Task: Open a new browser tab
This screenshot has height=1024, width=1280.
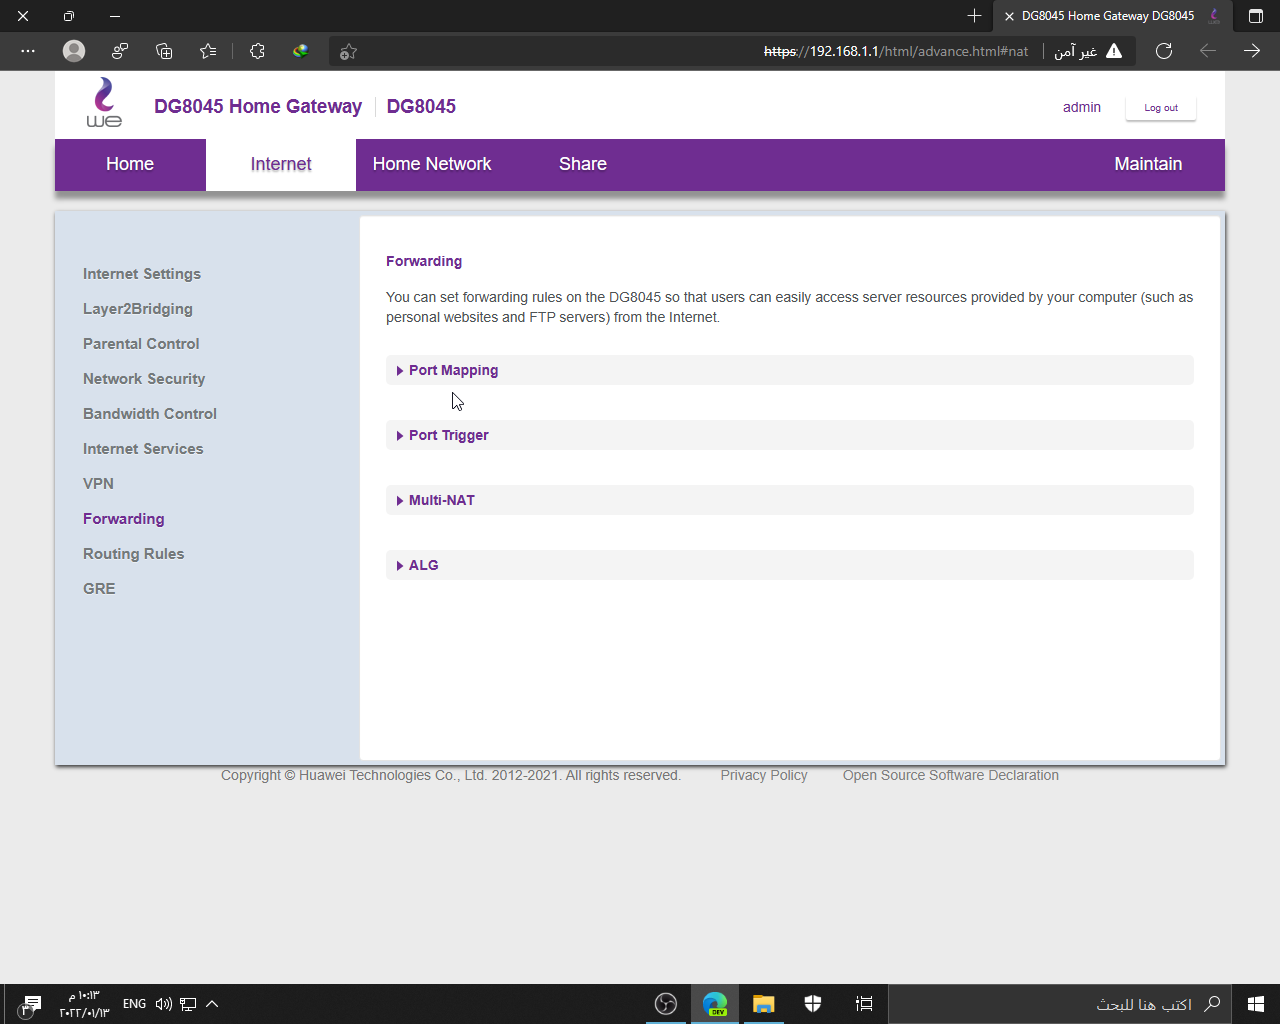Action: pos(974,16)
